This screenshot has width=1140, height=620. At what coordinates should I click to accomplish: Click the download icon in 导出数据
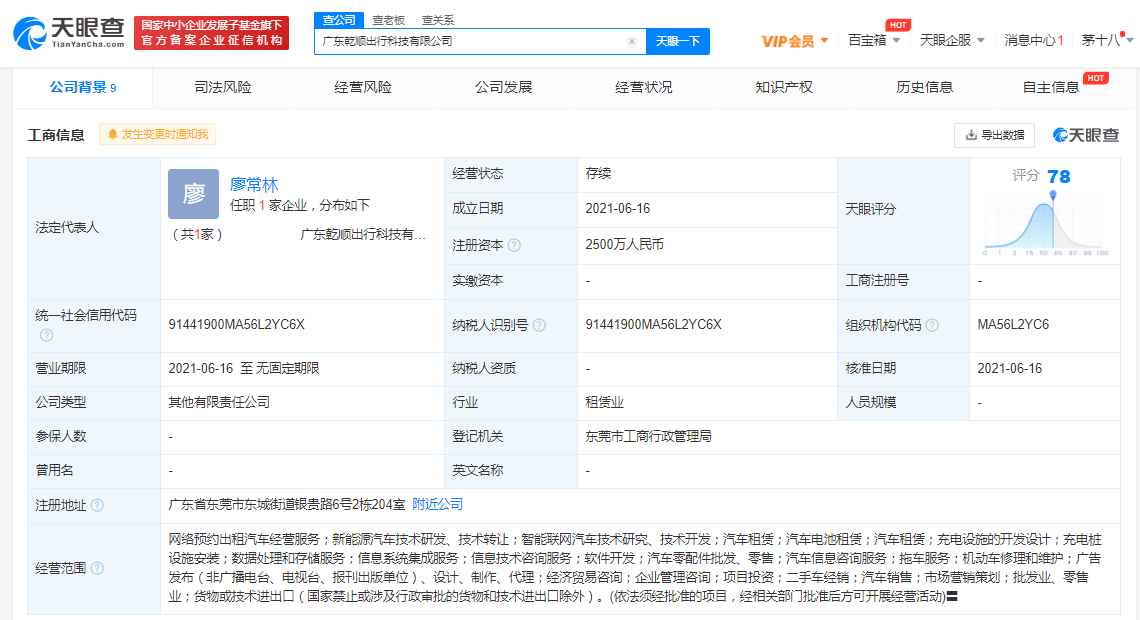tap(971, 135)
